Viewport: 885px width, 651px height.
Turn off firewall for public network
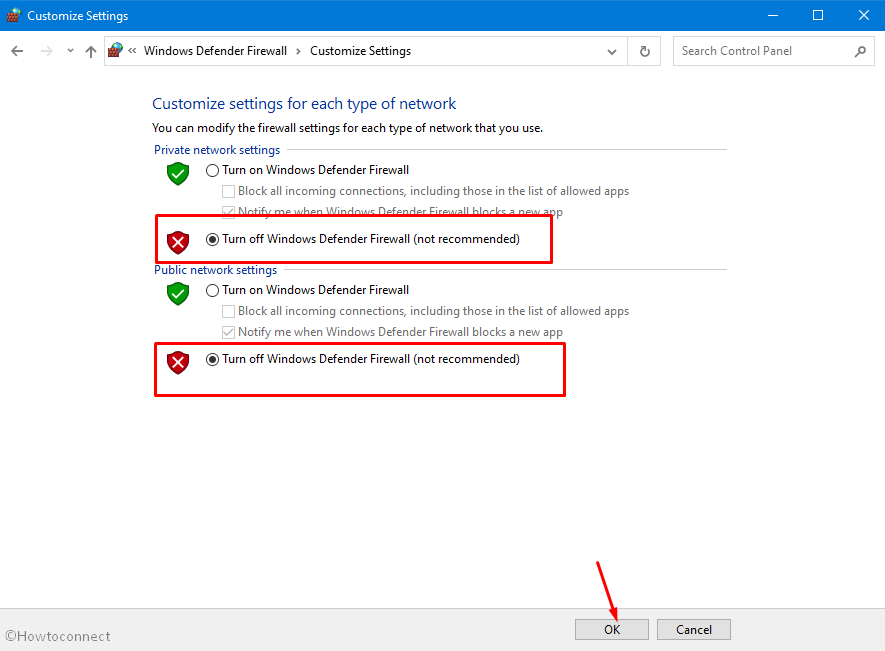(x=212, y=360)
